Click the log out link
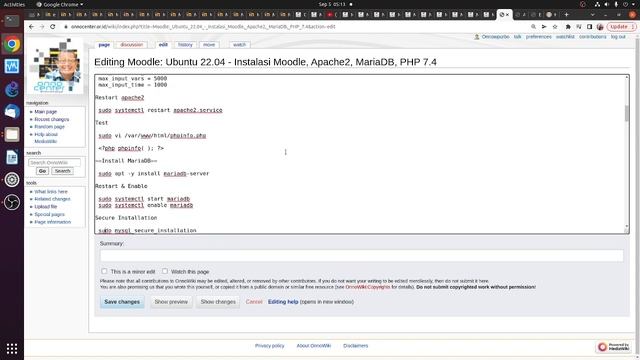The image size is (640, 360). pos(618,37)
